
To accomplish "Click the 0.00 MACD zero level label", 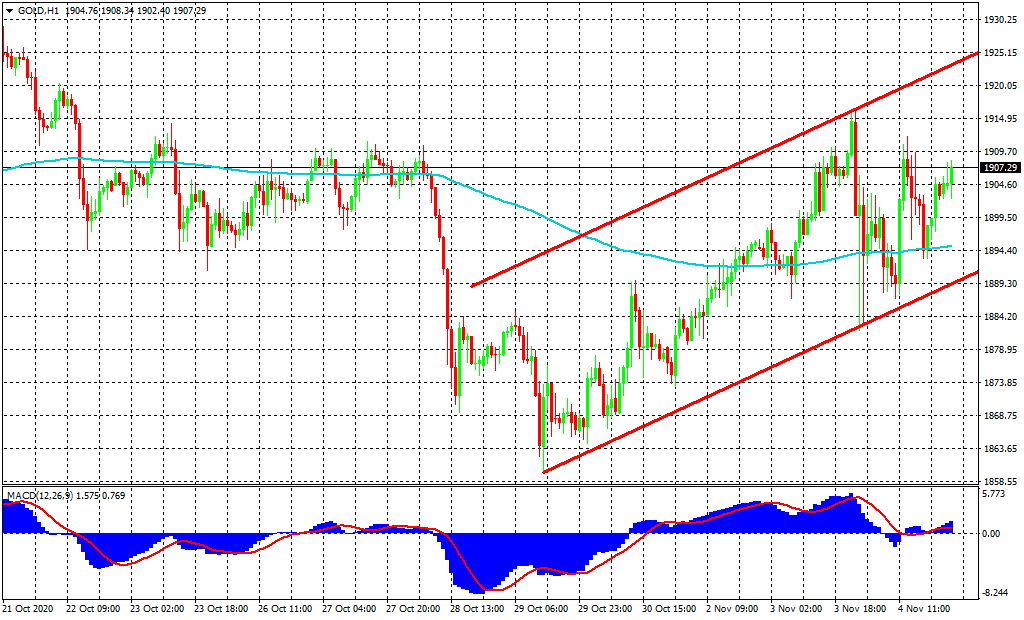I will point(992,533).
